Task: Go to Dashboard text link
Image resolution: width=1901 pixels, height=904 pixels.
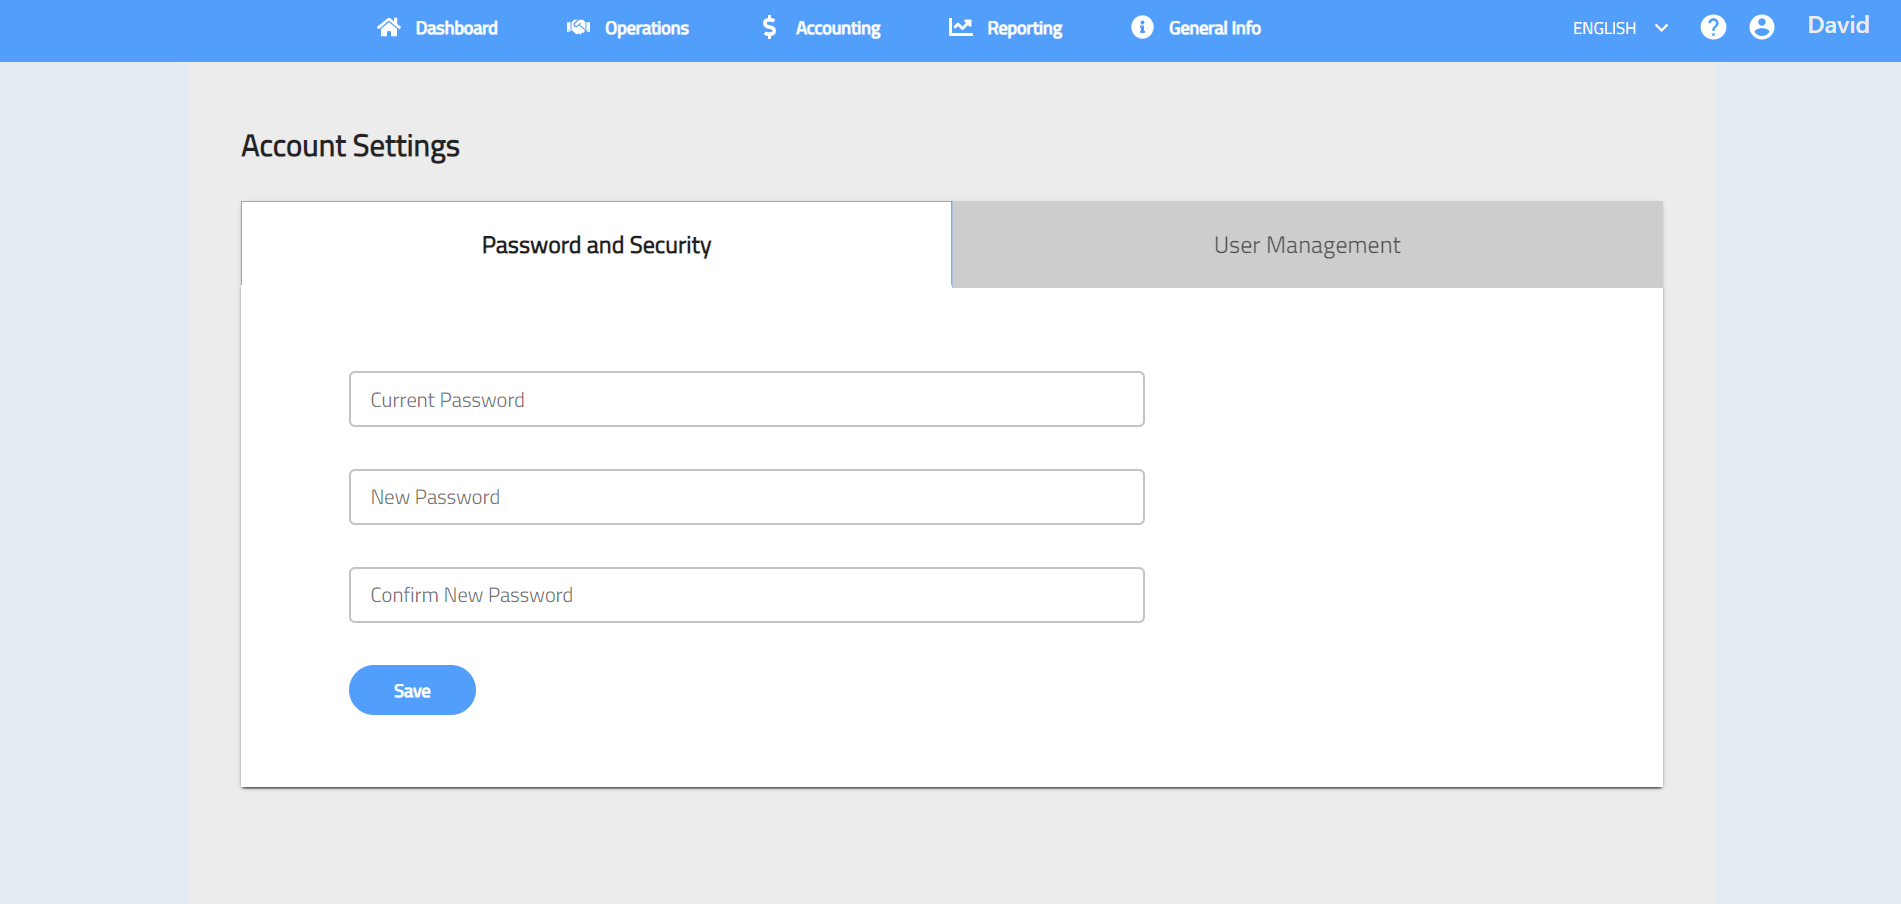Action: pyautogui.click(x=457, y=28)
